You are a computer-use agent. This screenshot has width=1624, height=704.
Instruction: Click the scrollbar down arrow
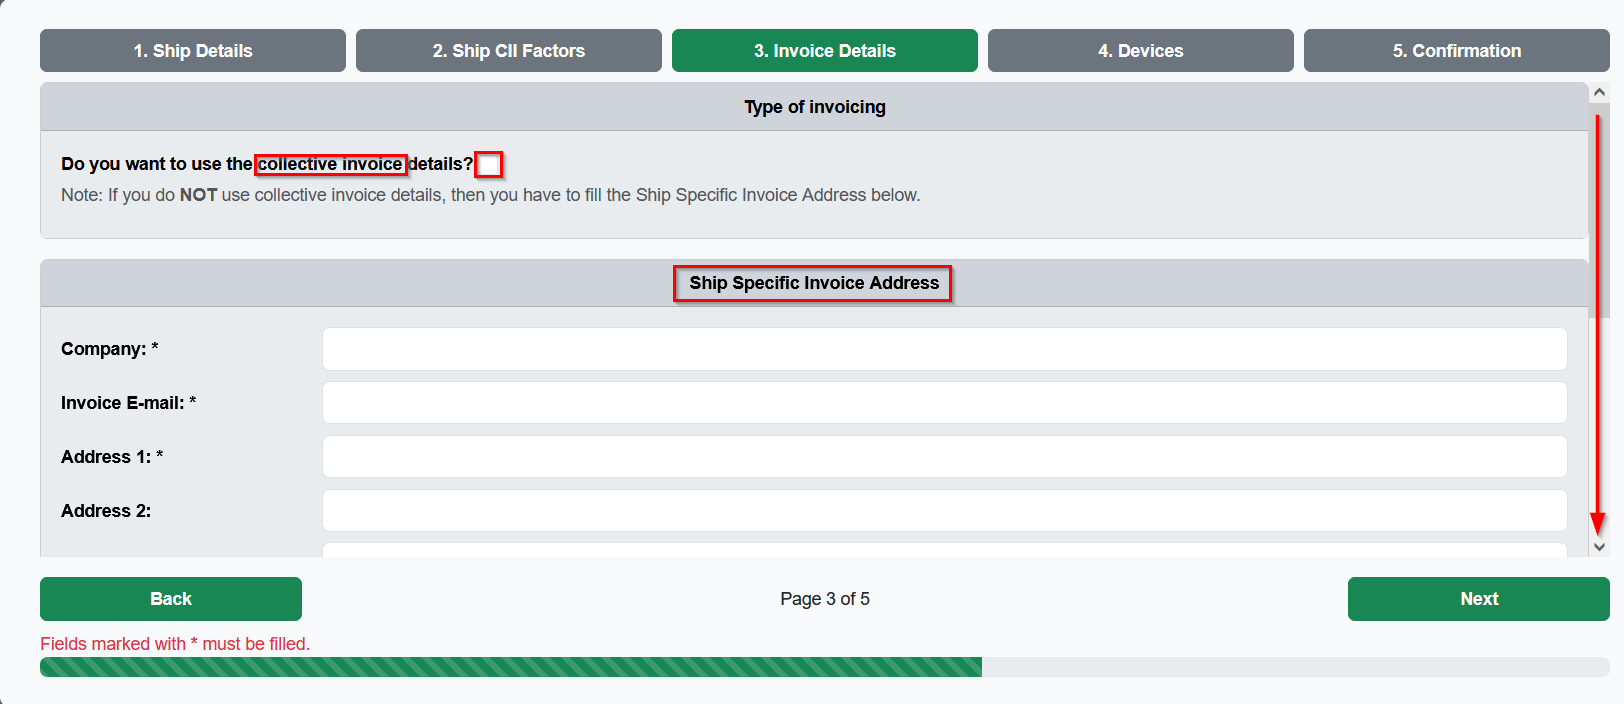(x=1599, y=546)
